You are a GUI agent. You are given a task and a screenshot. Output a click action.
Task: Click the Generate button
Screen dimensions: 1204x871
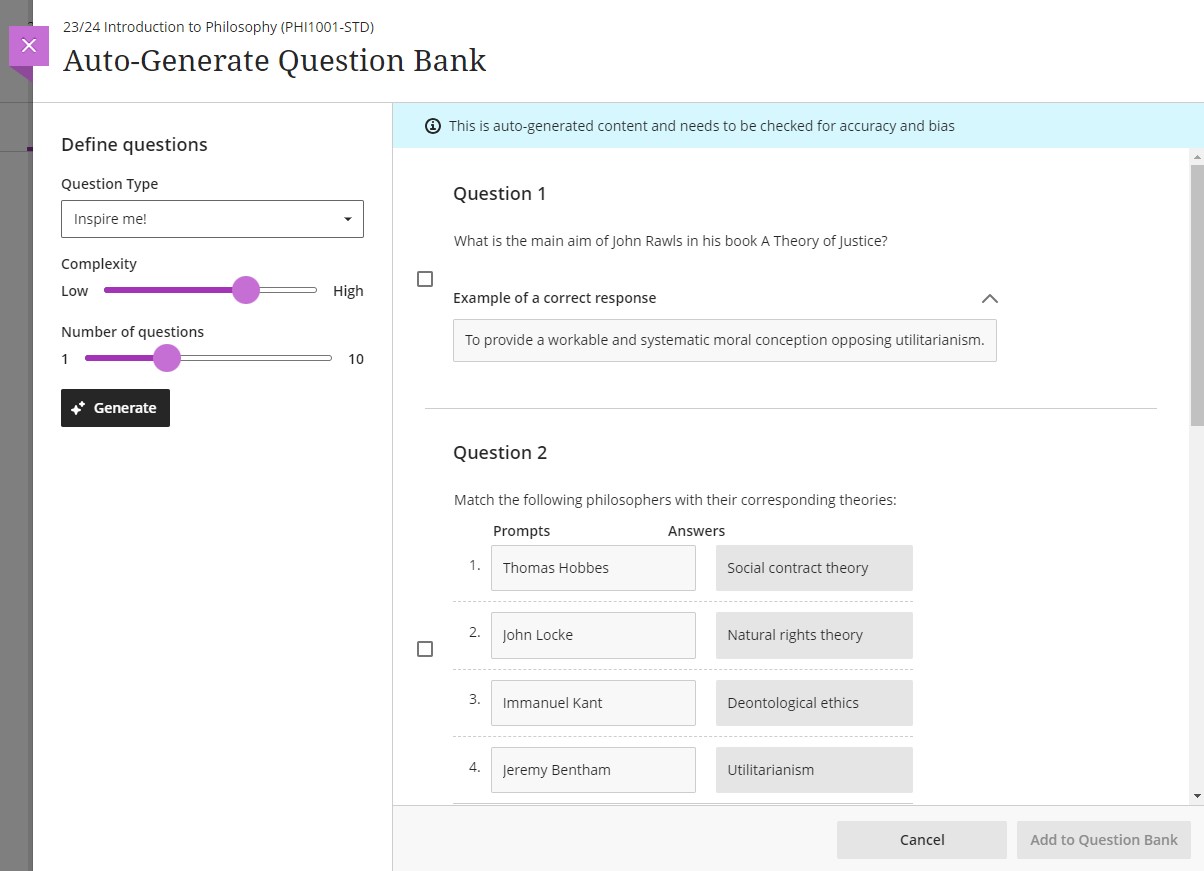coord(115,407)
